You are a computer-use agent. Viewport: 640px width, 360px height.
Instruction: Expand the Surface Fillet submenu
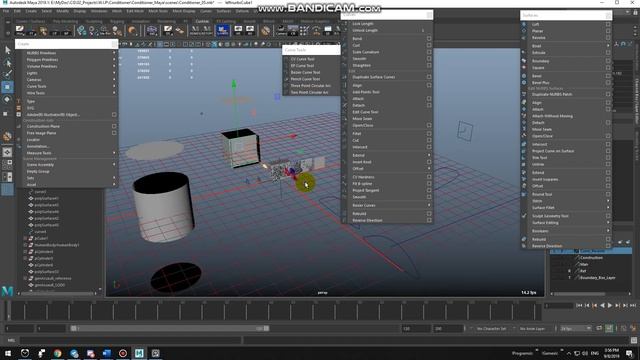pos(608,207)
